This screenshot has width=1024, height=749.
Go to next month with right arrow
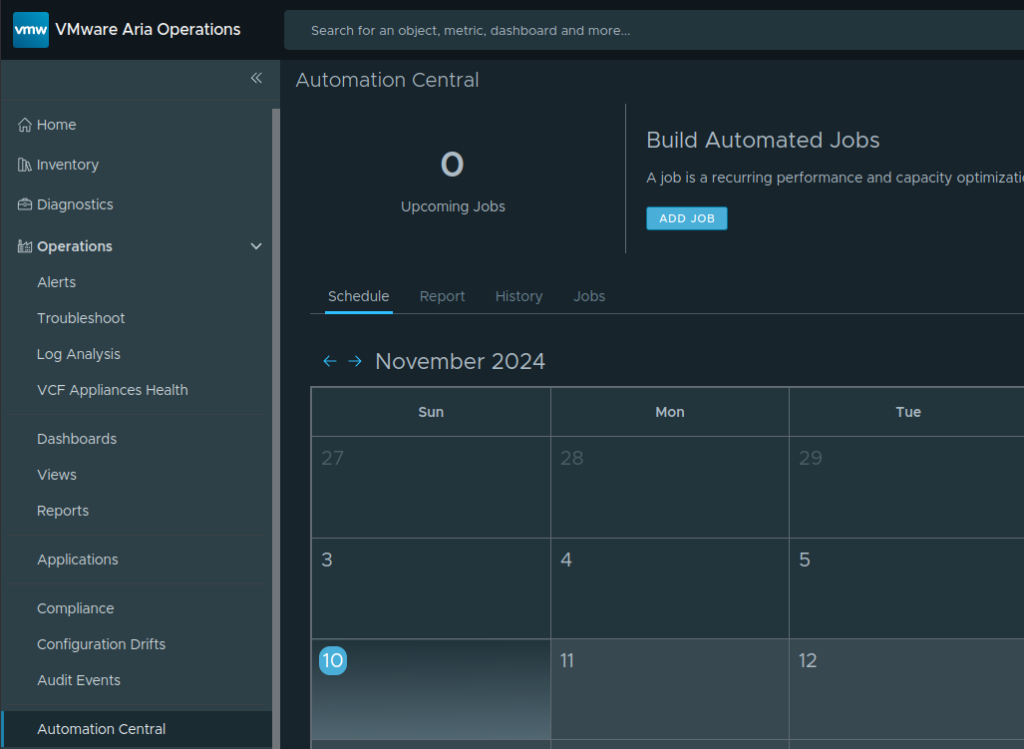click(355, 361)
